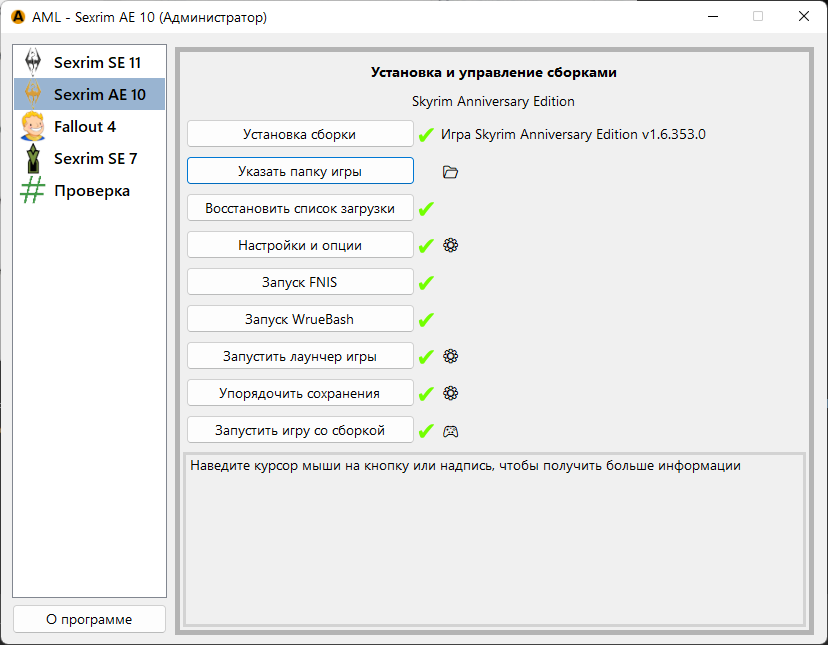Screen dimensions: 828x645
Task: Select Sexrim AE 10 in the sidebar
Action: point(99,95)
